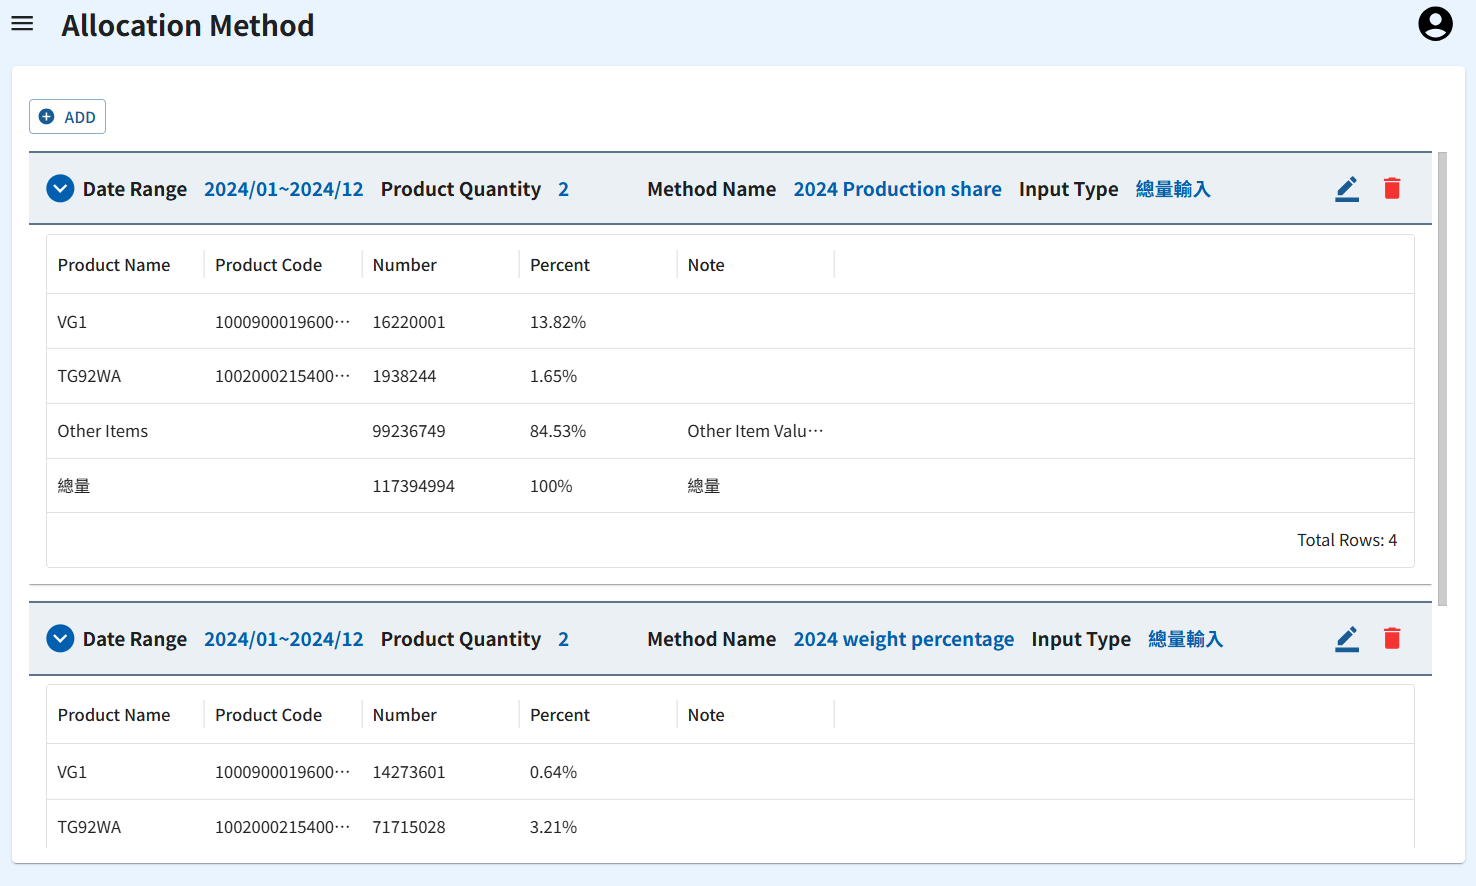Click the Percent header in second table
The image size is (1476, 886).
coord(560,715)
